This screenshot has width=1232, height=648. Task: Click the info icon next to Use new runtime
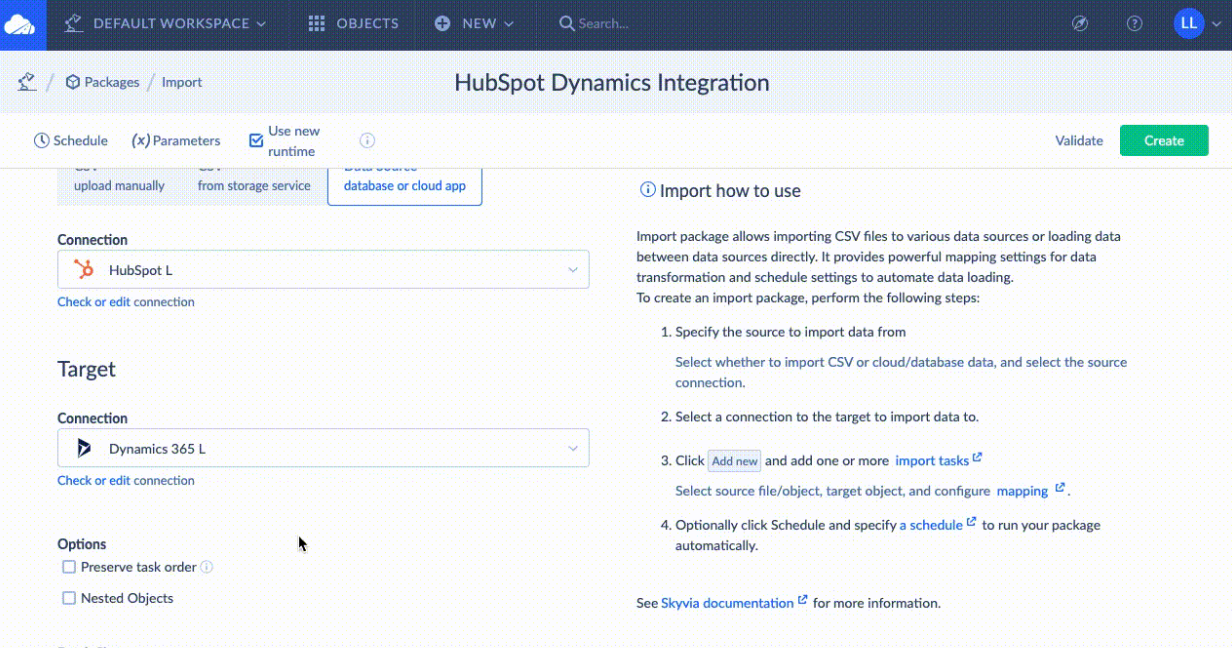click(x=367, y=140)
